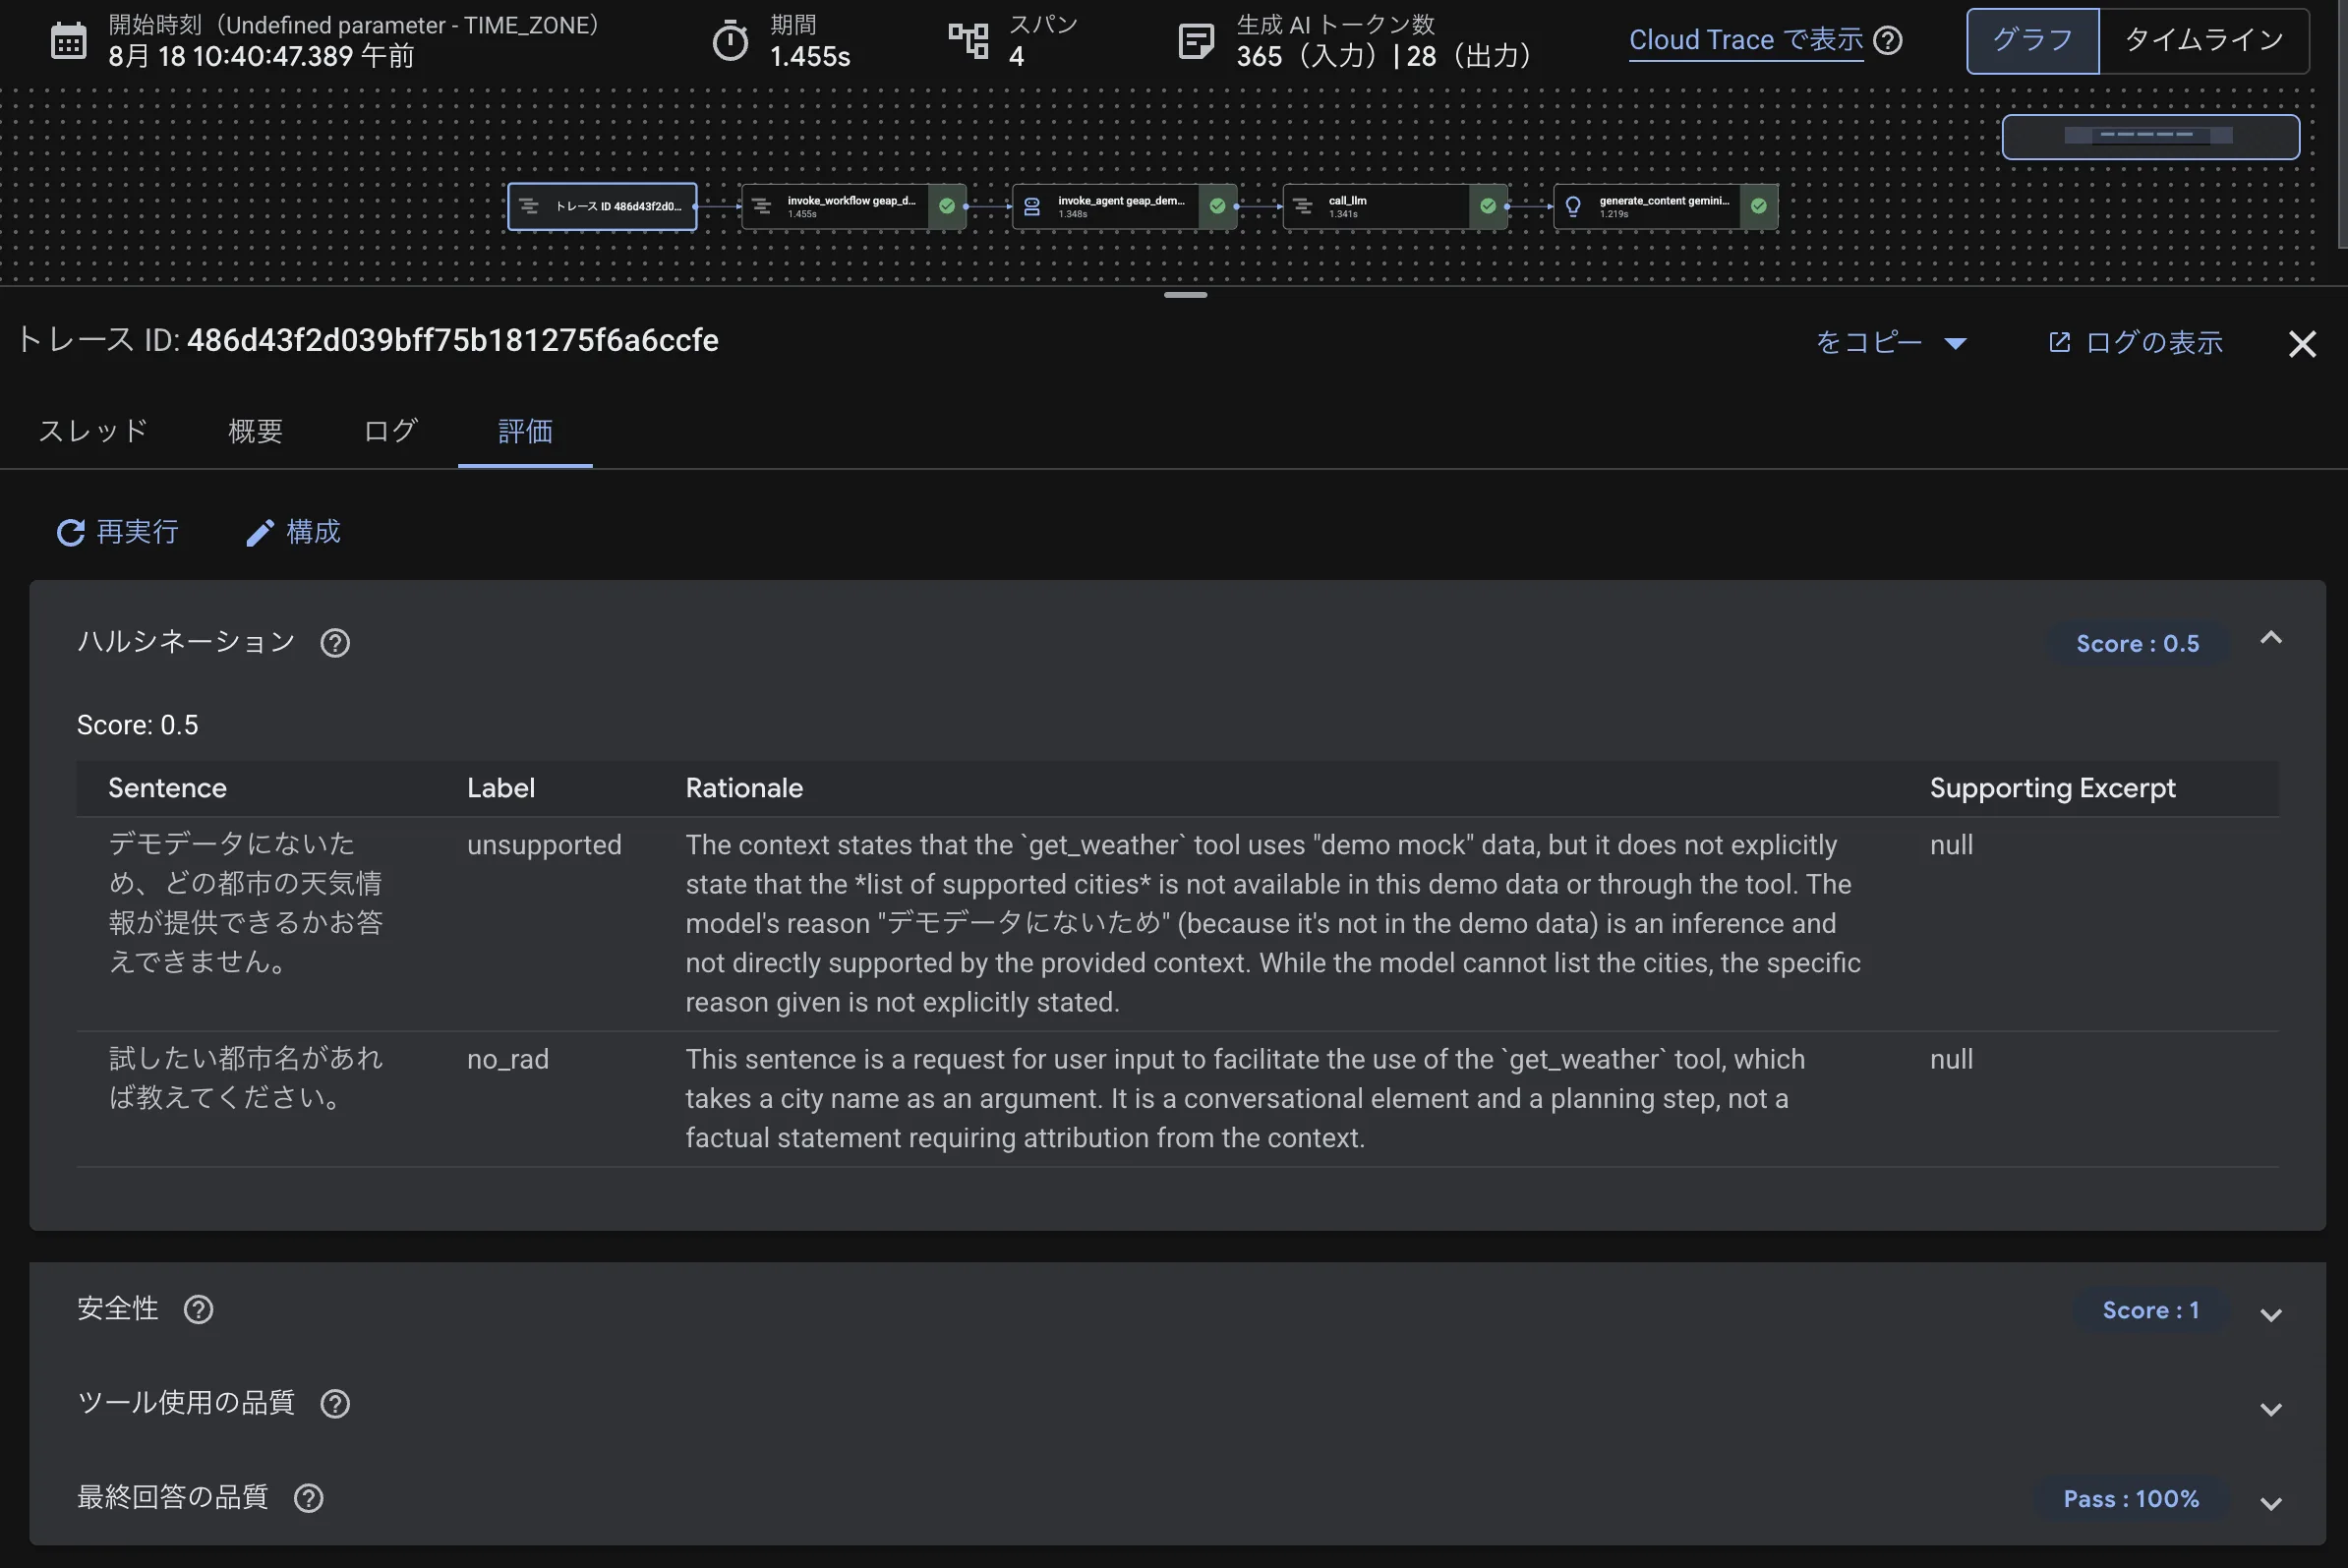Viewport: 2348px width, 1568px height.
Task: Expand the 最終回答の品質 section
Action: (2270, 1503)
